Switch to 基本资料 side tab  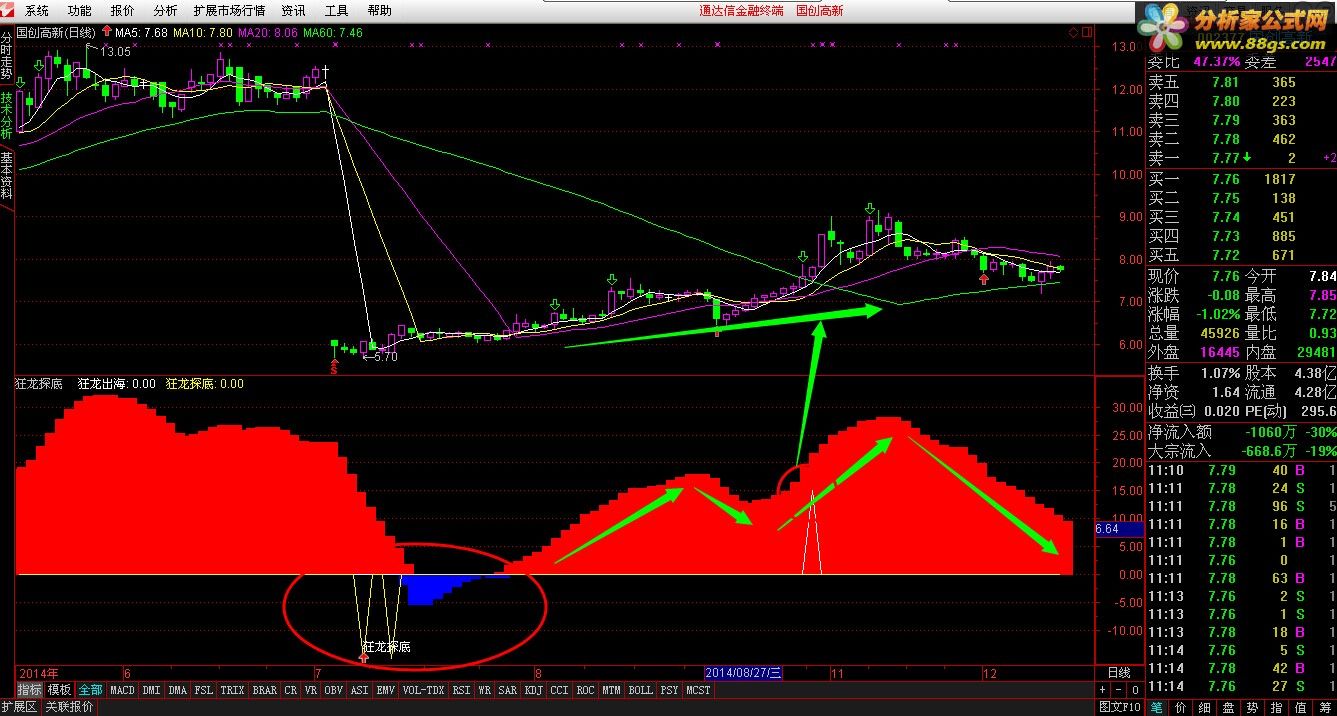pyautogui.click(x=7, y=177)
